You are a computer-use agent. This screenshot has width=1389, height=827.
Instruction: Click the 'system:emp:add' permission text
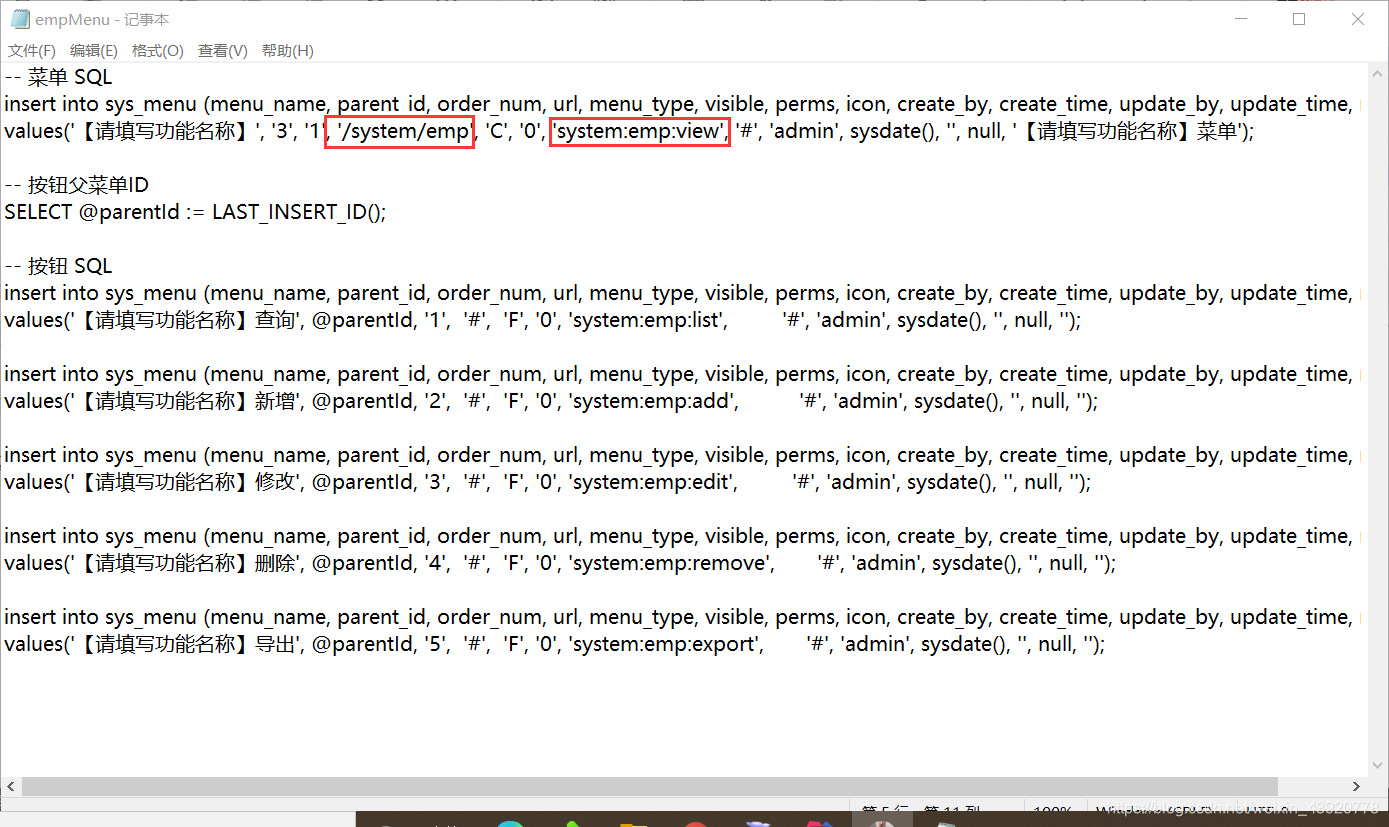point(653,401)
